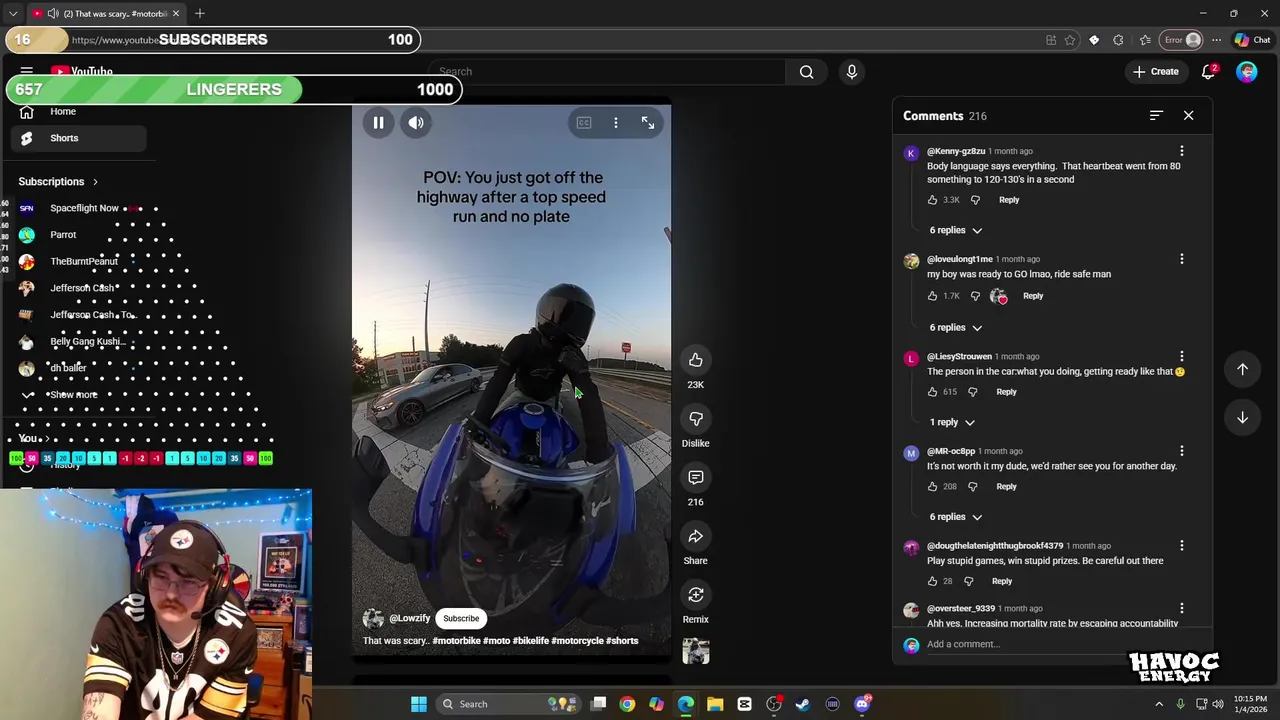Viewport: 1280px width, 720px height.
Task: Dislike @Kenny-gz8zu's comment
Action: 975,200
